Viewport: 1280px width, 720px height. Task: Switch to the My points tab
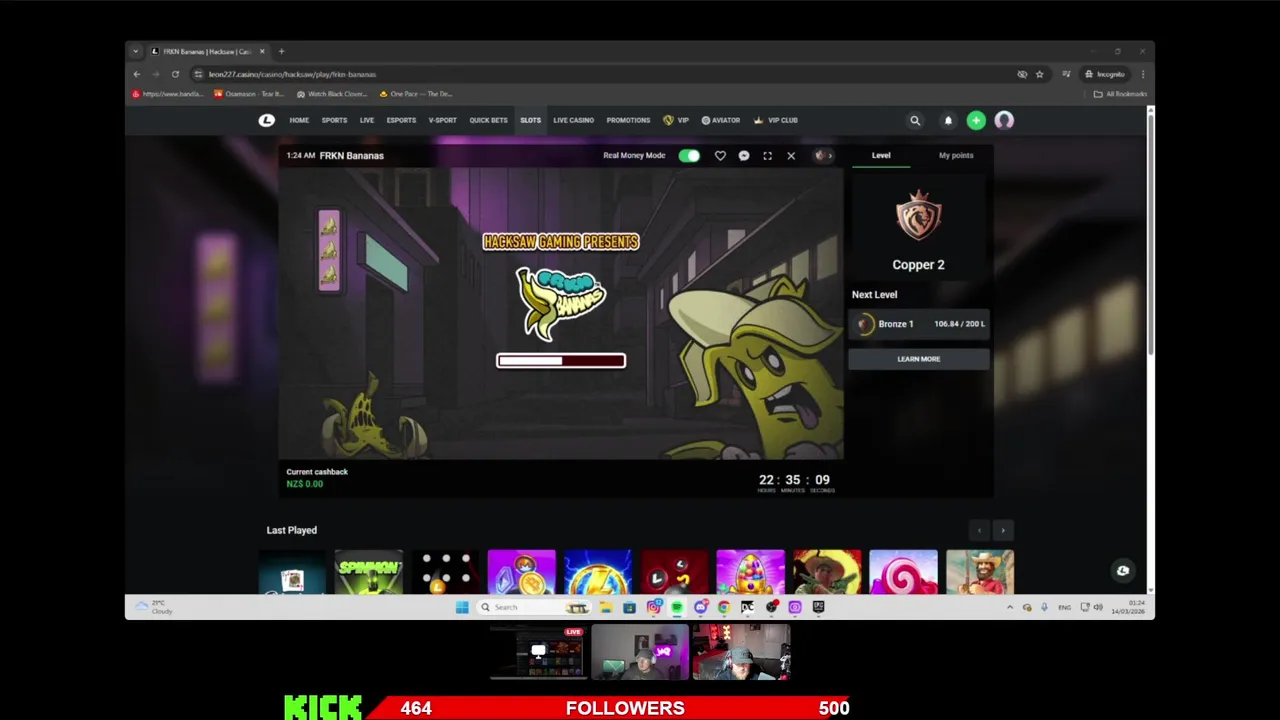(956, 155)
